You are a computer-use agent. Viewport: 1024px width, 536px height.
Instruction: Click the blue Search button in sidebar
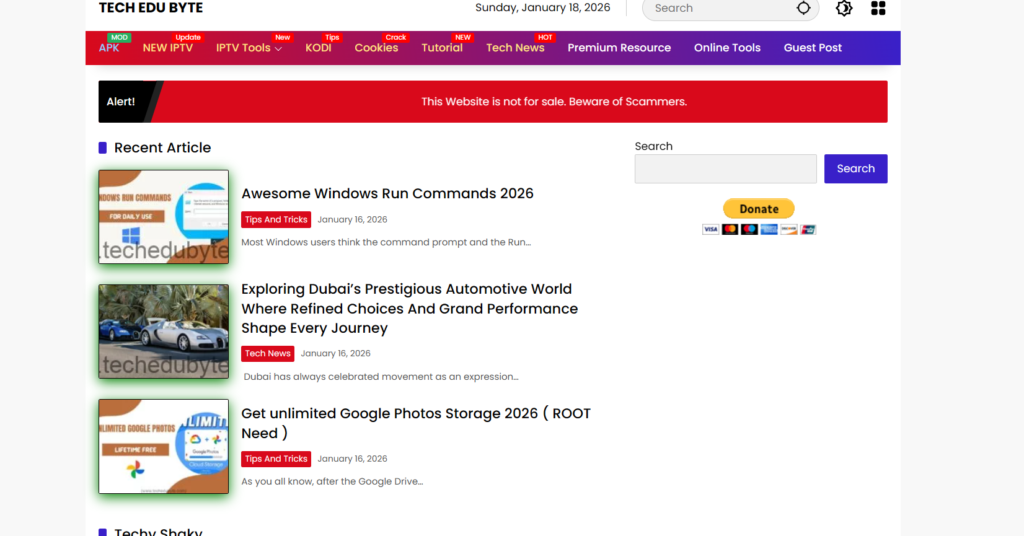pyautogui.click(x=855, y=169)
